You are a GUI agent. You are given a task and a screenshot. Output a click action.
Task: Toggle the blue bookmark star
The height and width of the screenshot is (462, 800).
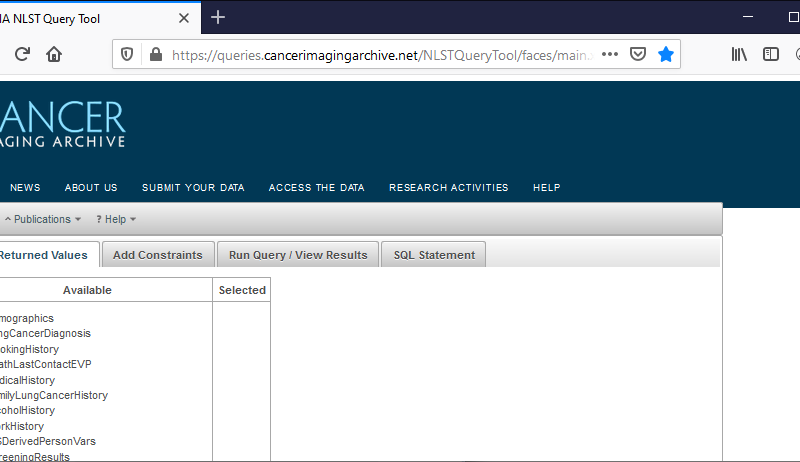point(666,54)
